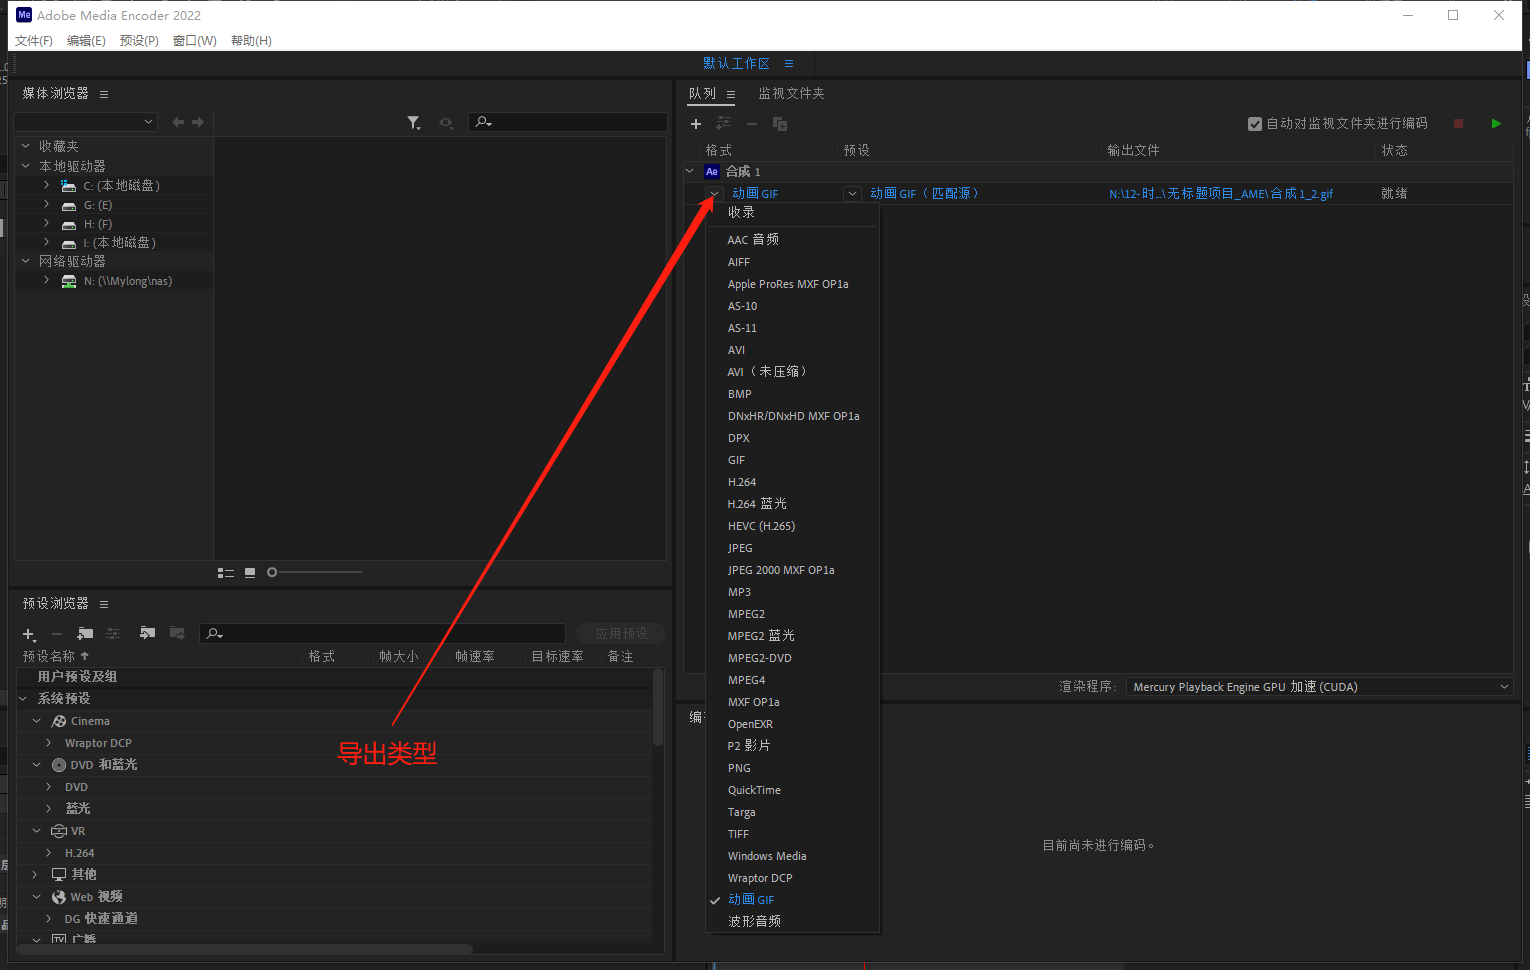Click the C: local disk drive icon
This screenshot has width=1530, height=970.
tap(68, 186)
